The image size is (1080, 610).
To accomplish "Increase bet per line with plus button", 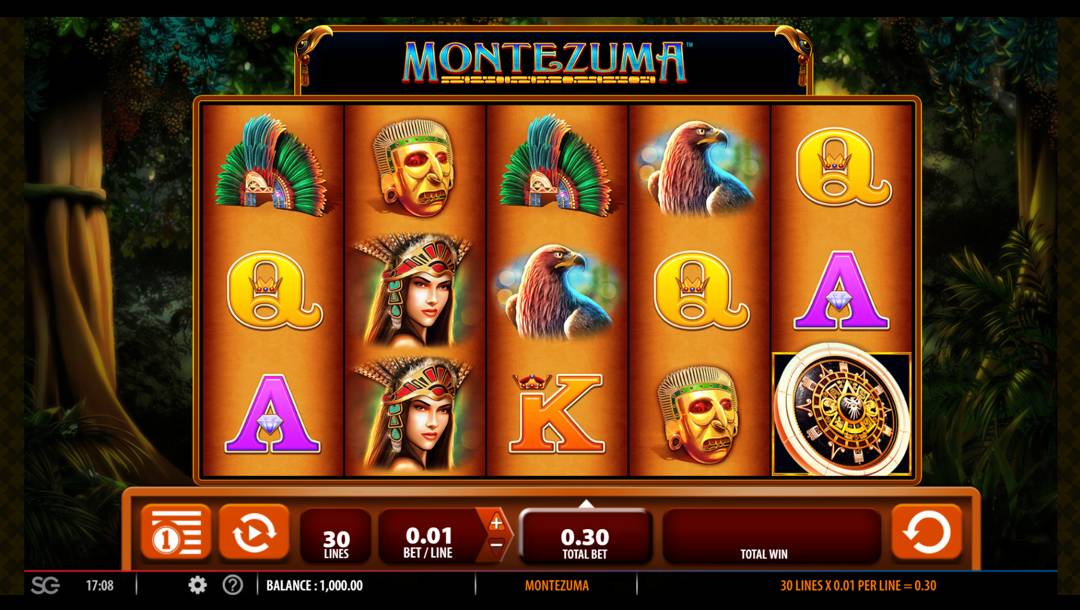I will tap(496, 523).
